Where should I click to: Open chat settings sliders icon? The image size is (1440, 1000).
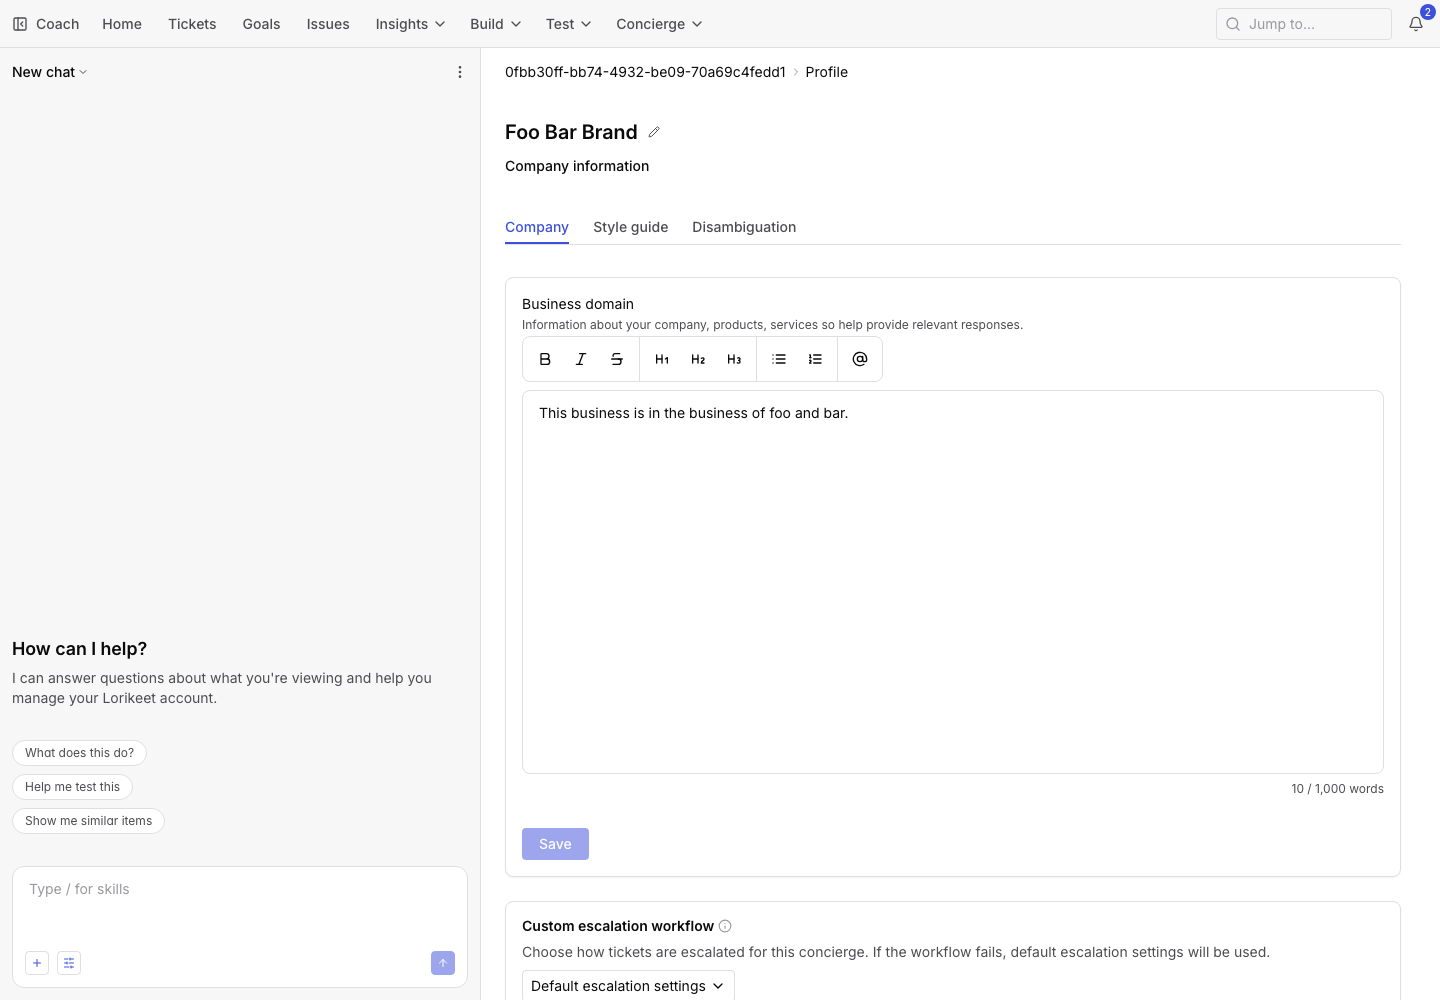click(69, 963)
